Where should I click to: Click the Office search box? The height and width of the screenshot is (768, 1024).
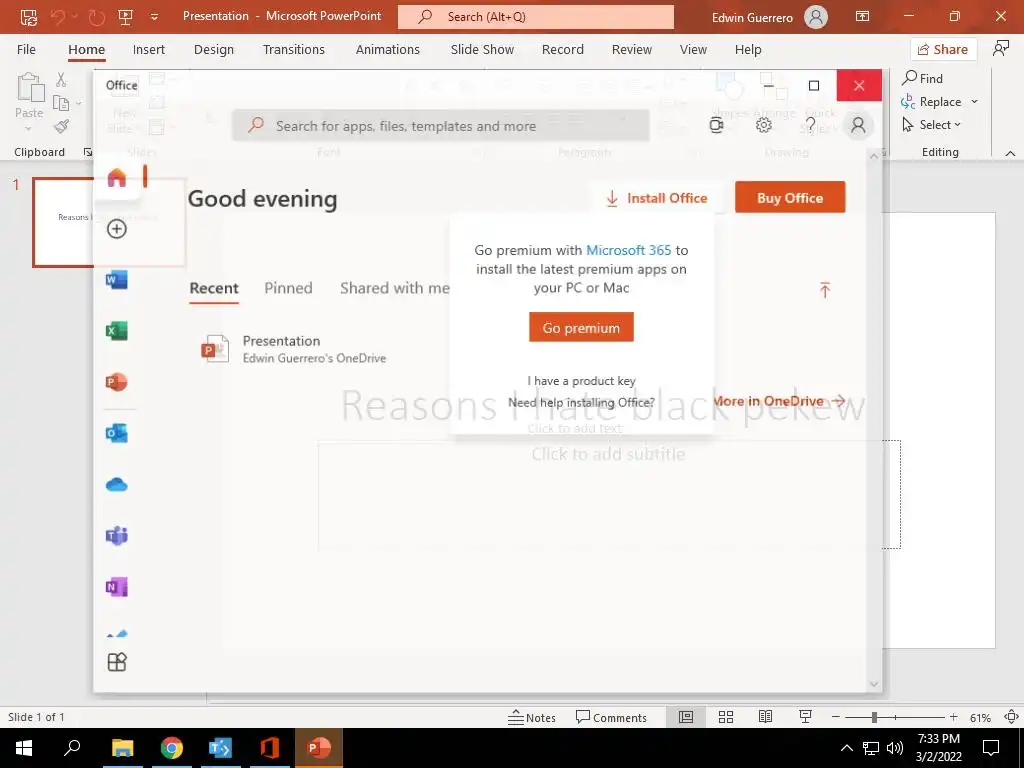click(x=441, y=125)
